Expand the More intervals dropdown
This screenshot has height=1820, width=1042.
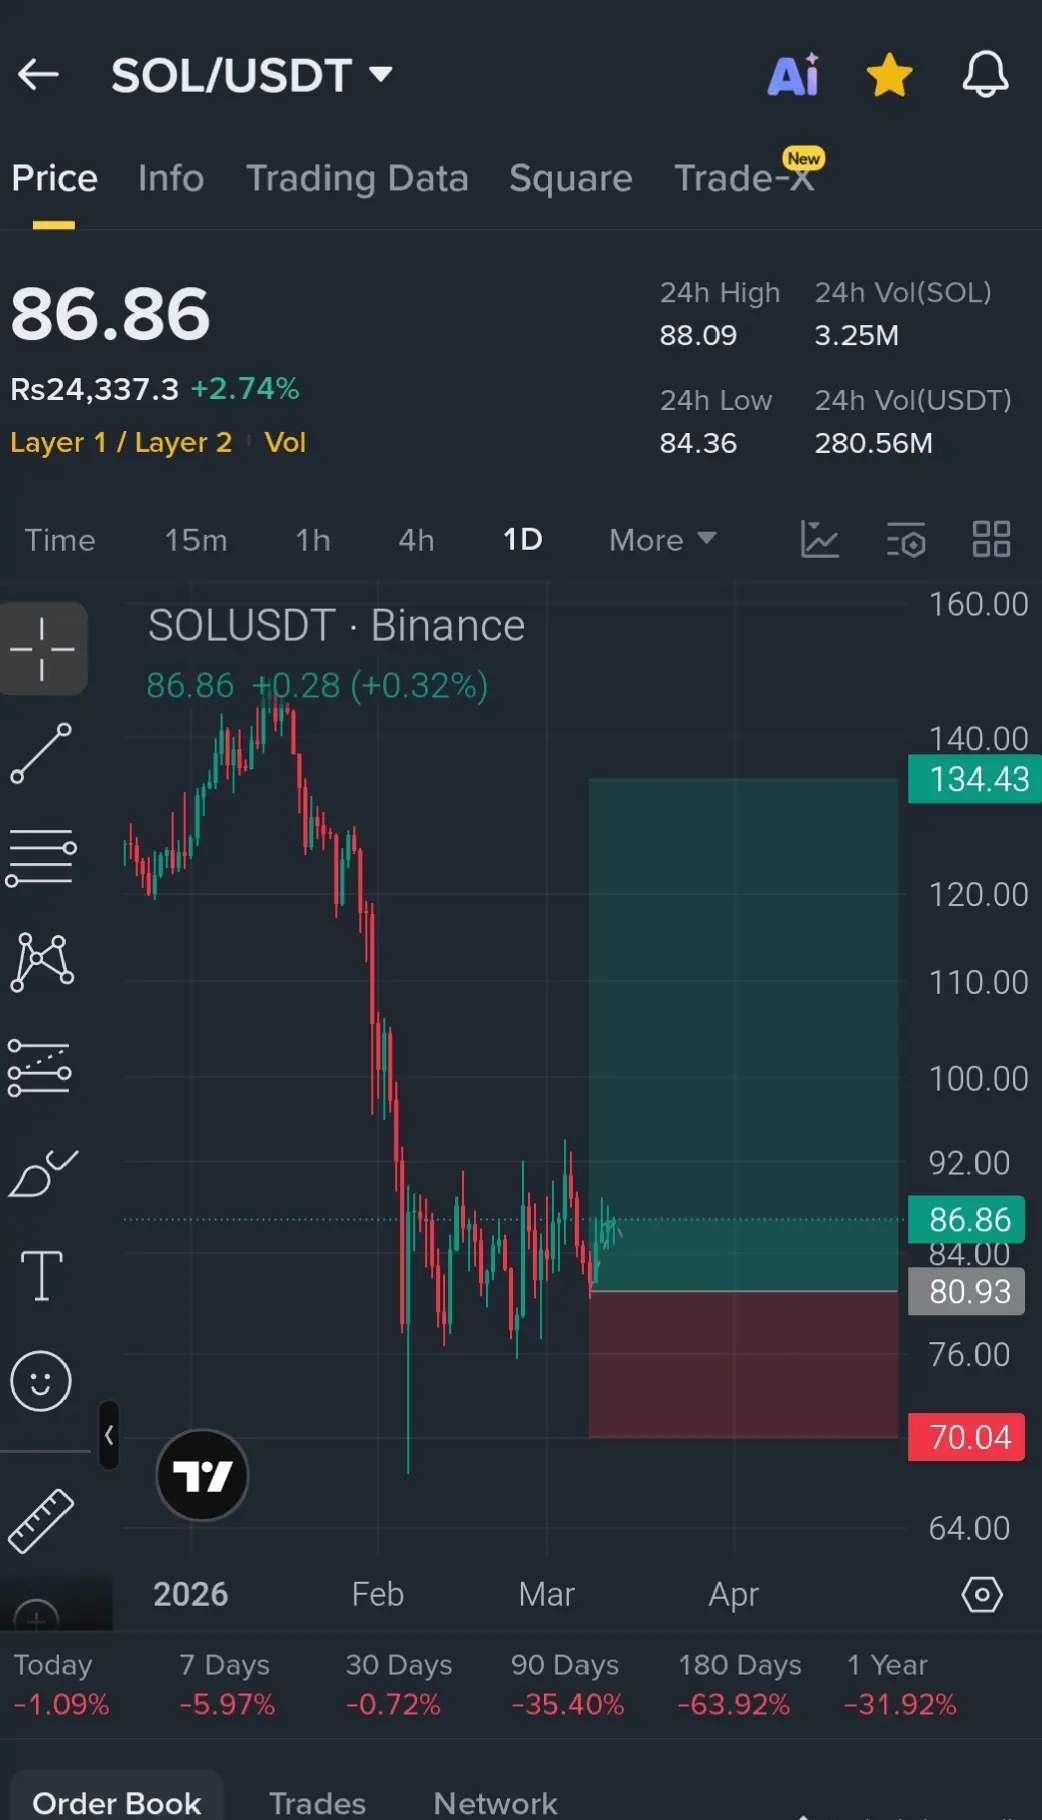coord(663,540)
